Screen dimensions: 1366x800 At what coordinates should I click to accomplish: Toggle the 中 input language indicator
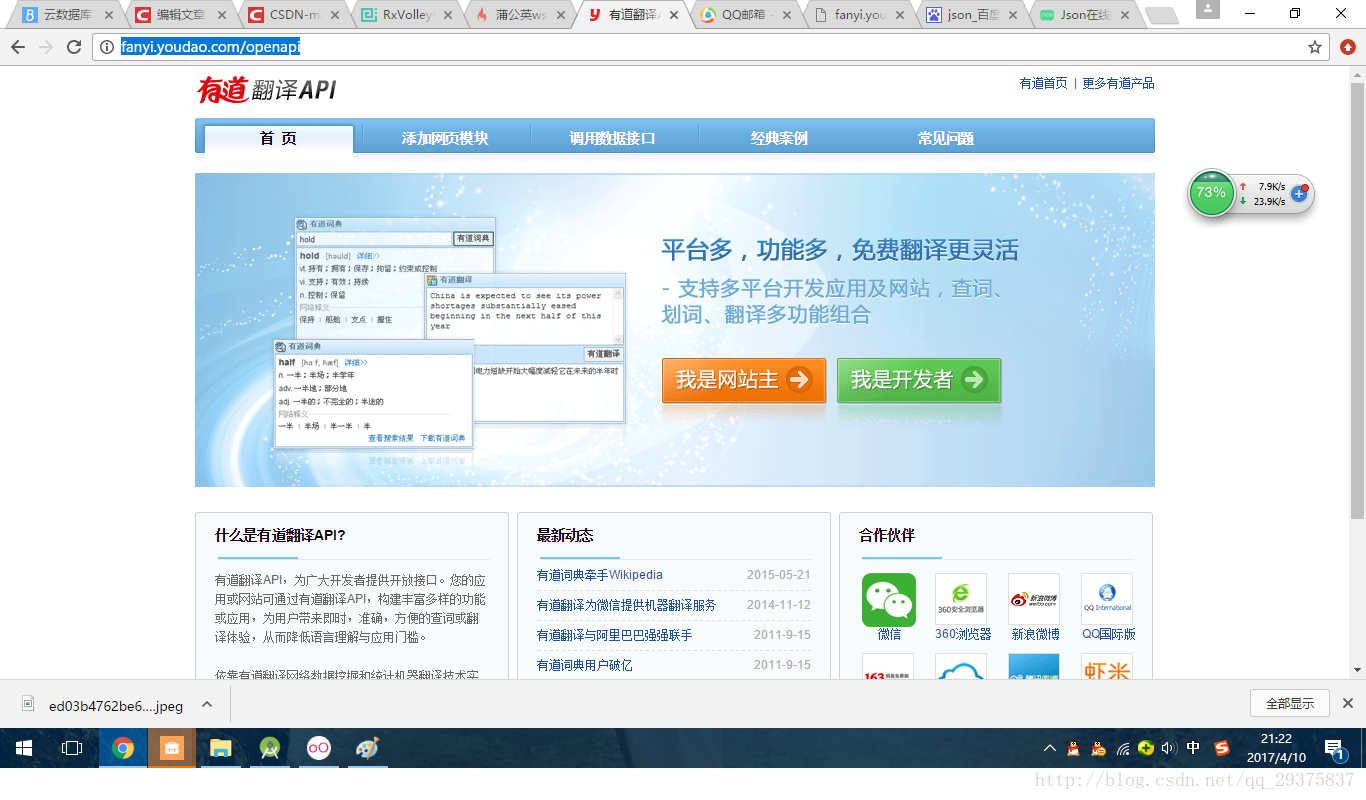[x=1193, y=748]
